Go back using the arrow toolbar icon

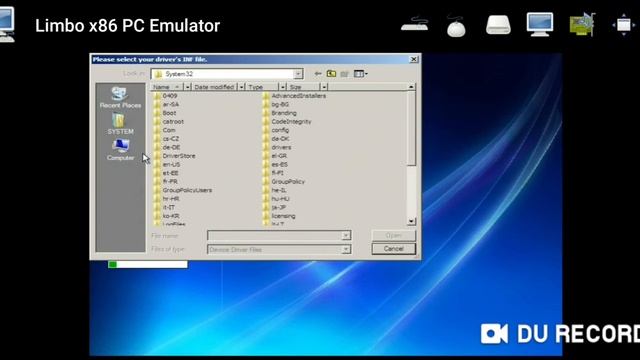pyautogui.click(x=318, y=74)
